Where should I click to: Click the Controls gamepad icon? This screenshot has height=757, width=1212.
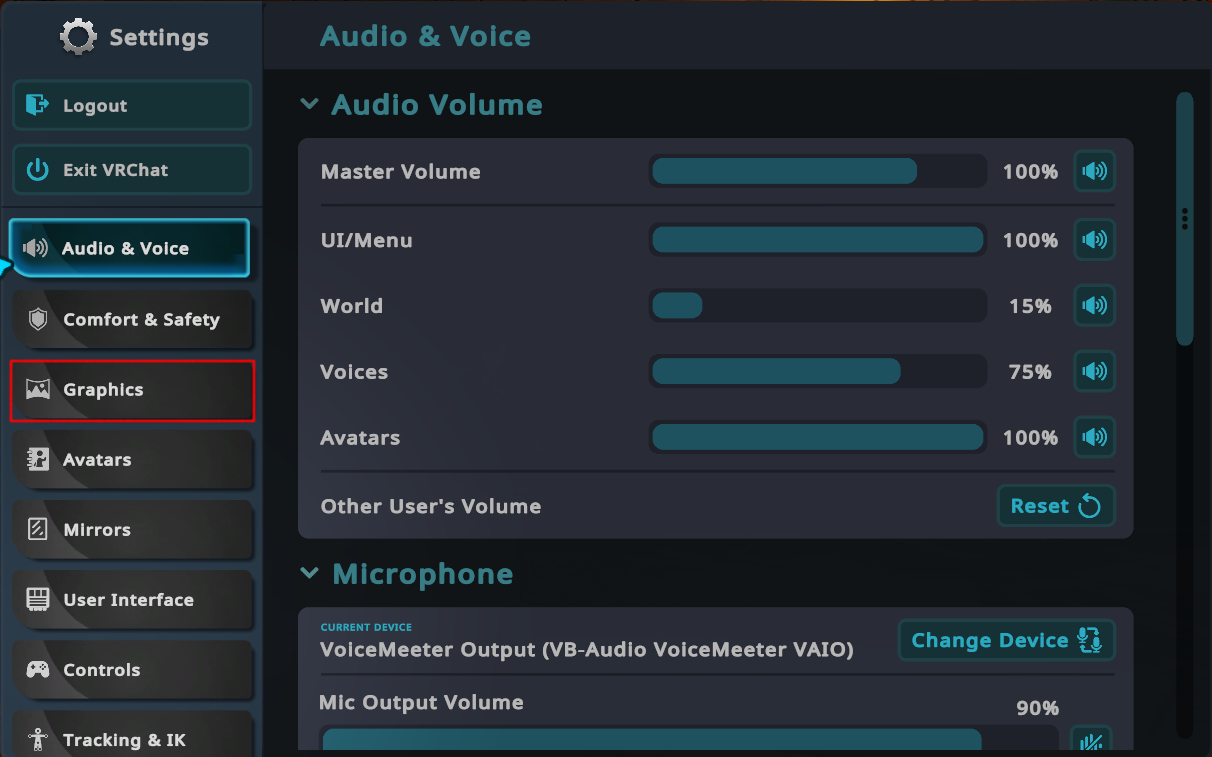pyautogui.click(x=38, y=670)
